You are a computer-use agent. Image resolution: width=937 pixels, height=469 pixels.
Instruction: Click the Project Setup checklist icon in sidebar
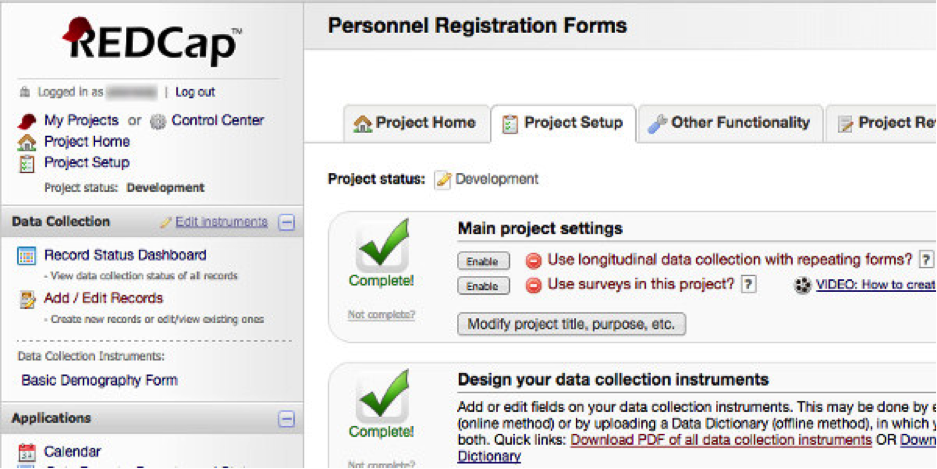(x=27, y=163)
